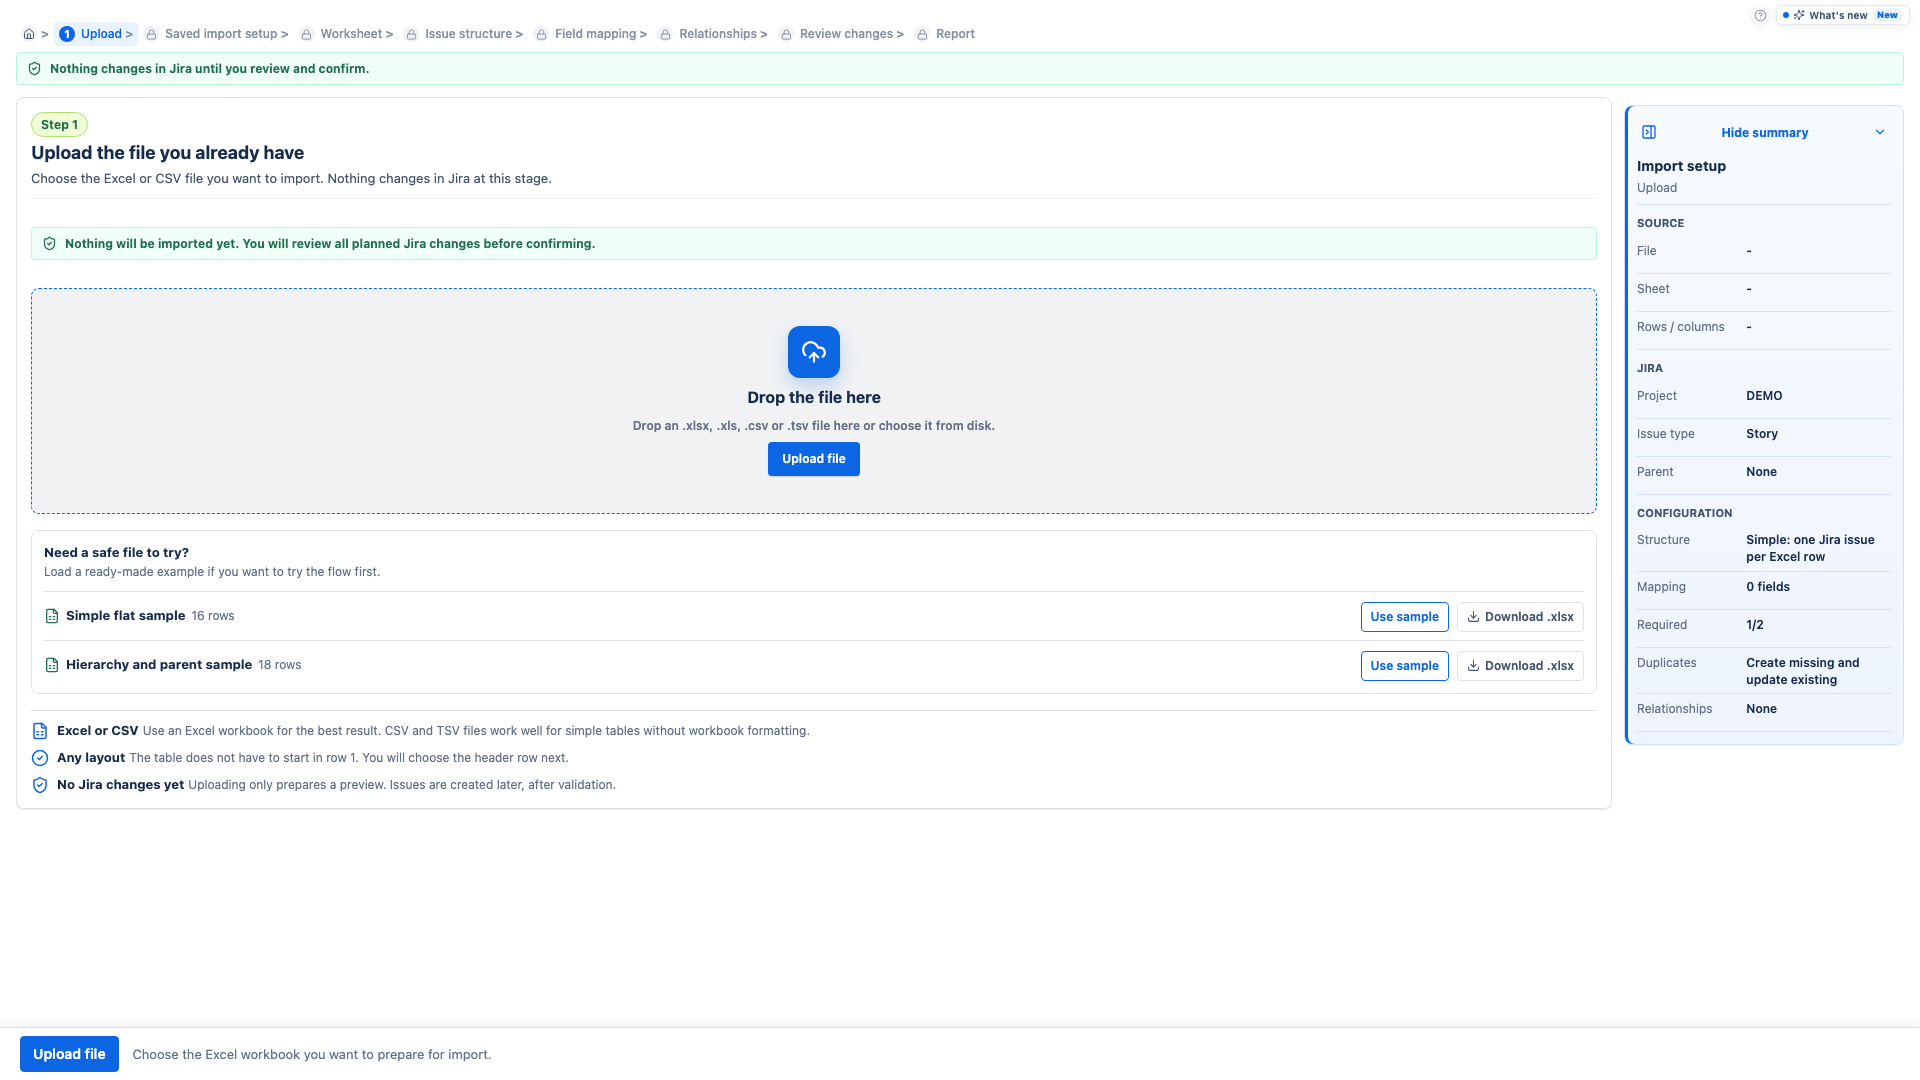
Task: Click the Hide summary link
Action: [x=1764, y=132]
